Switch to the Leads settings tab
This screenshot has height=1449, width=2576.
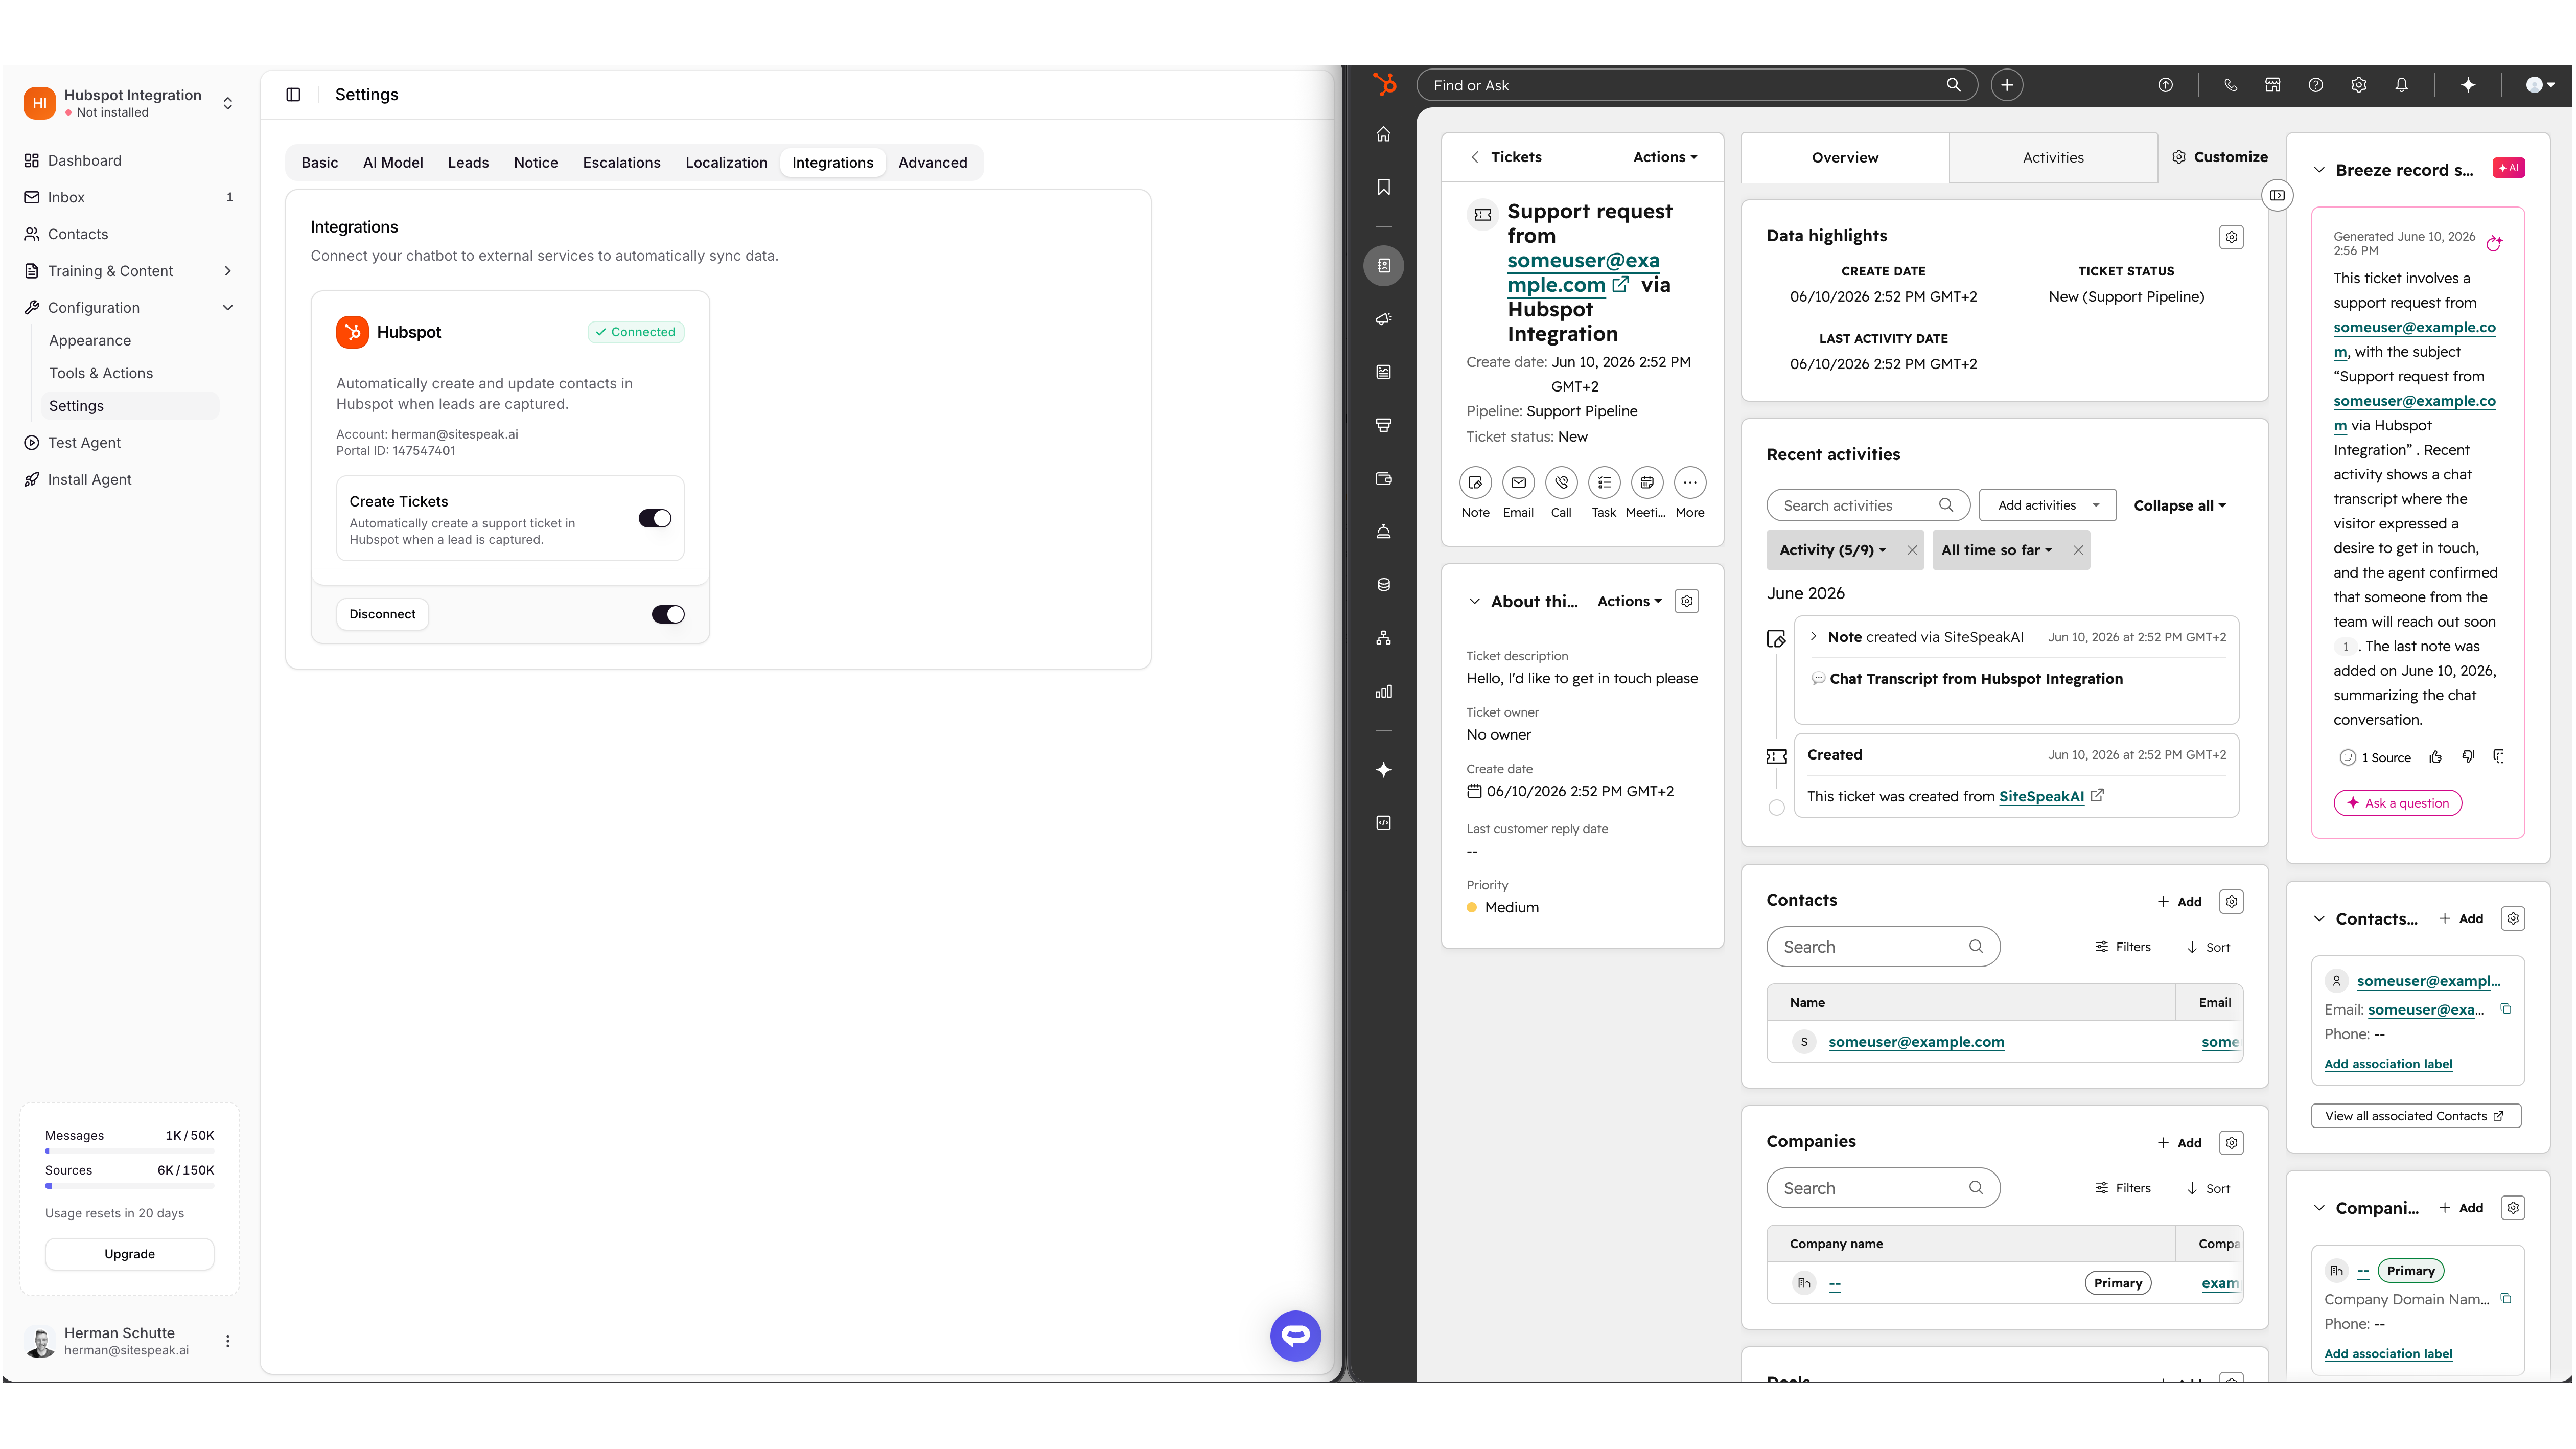468,162
